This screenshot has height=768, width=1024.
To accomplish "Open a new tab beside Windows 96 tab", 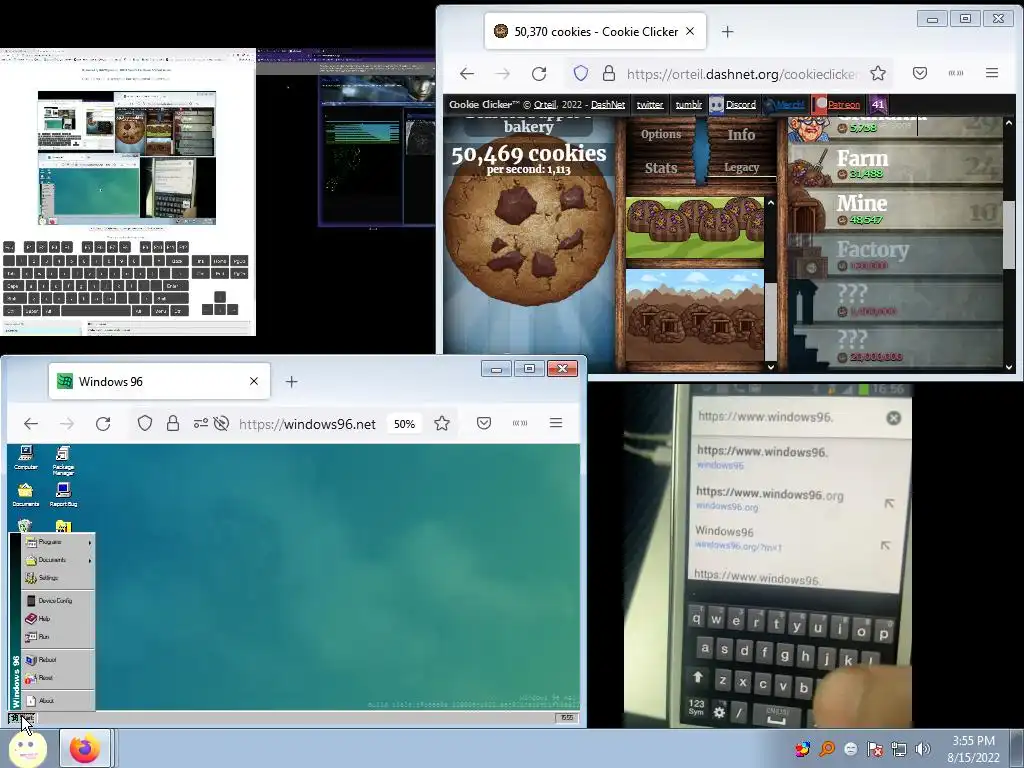I will 291,381.
